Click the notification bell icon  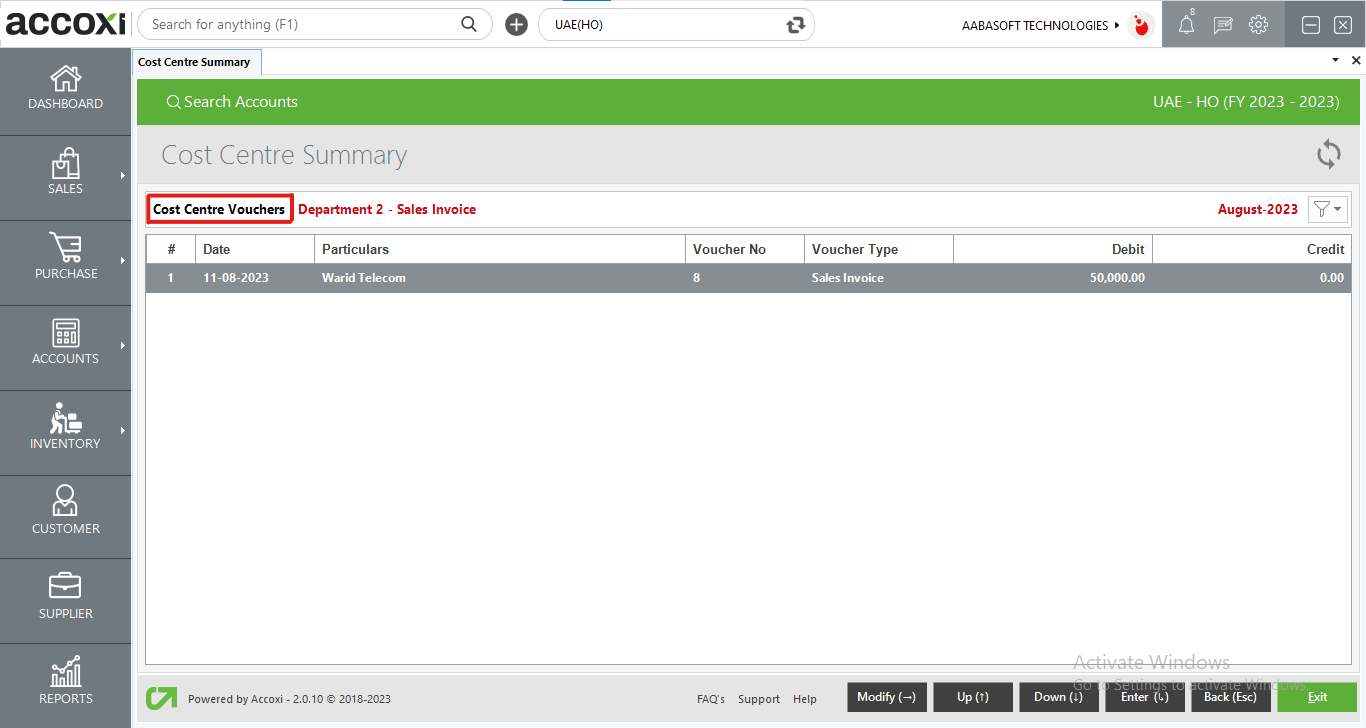pos(1186,26)
